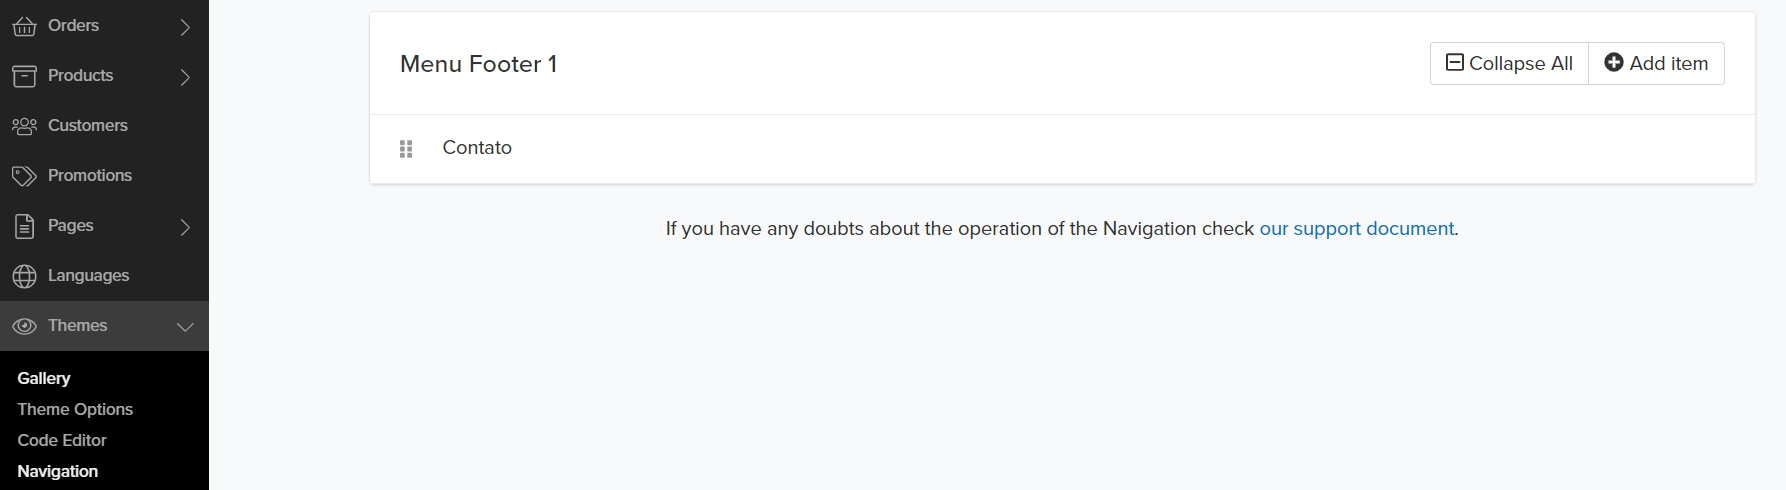The height and width of the screenshot is (490, 1786).
Task: Click the Languages globe icon
Action: point(24,276)
